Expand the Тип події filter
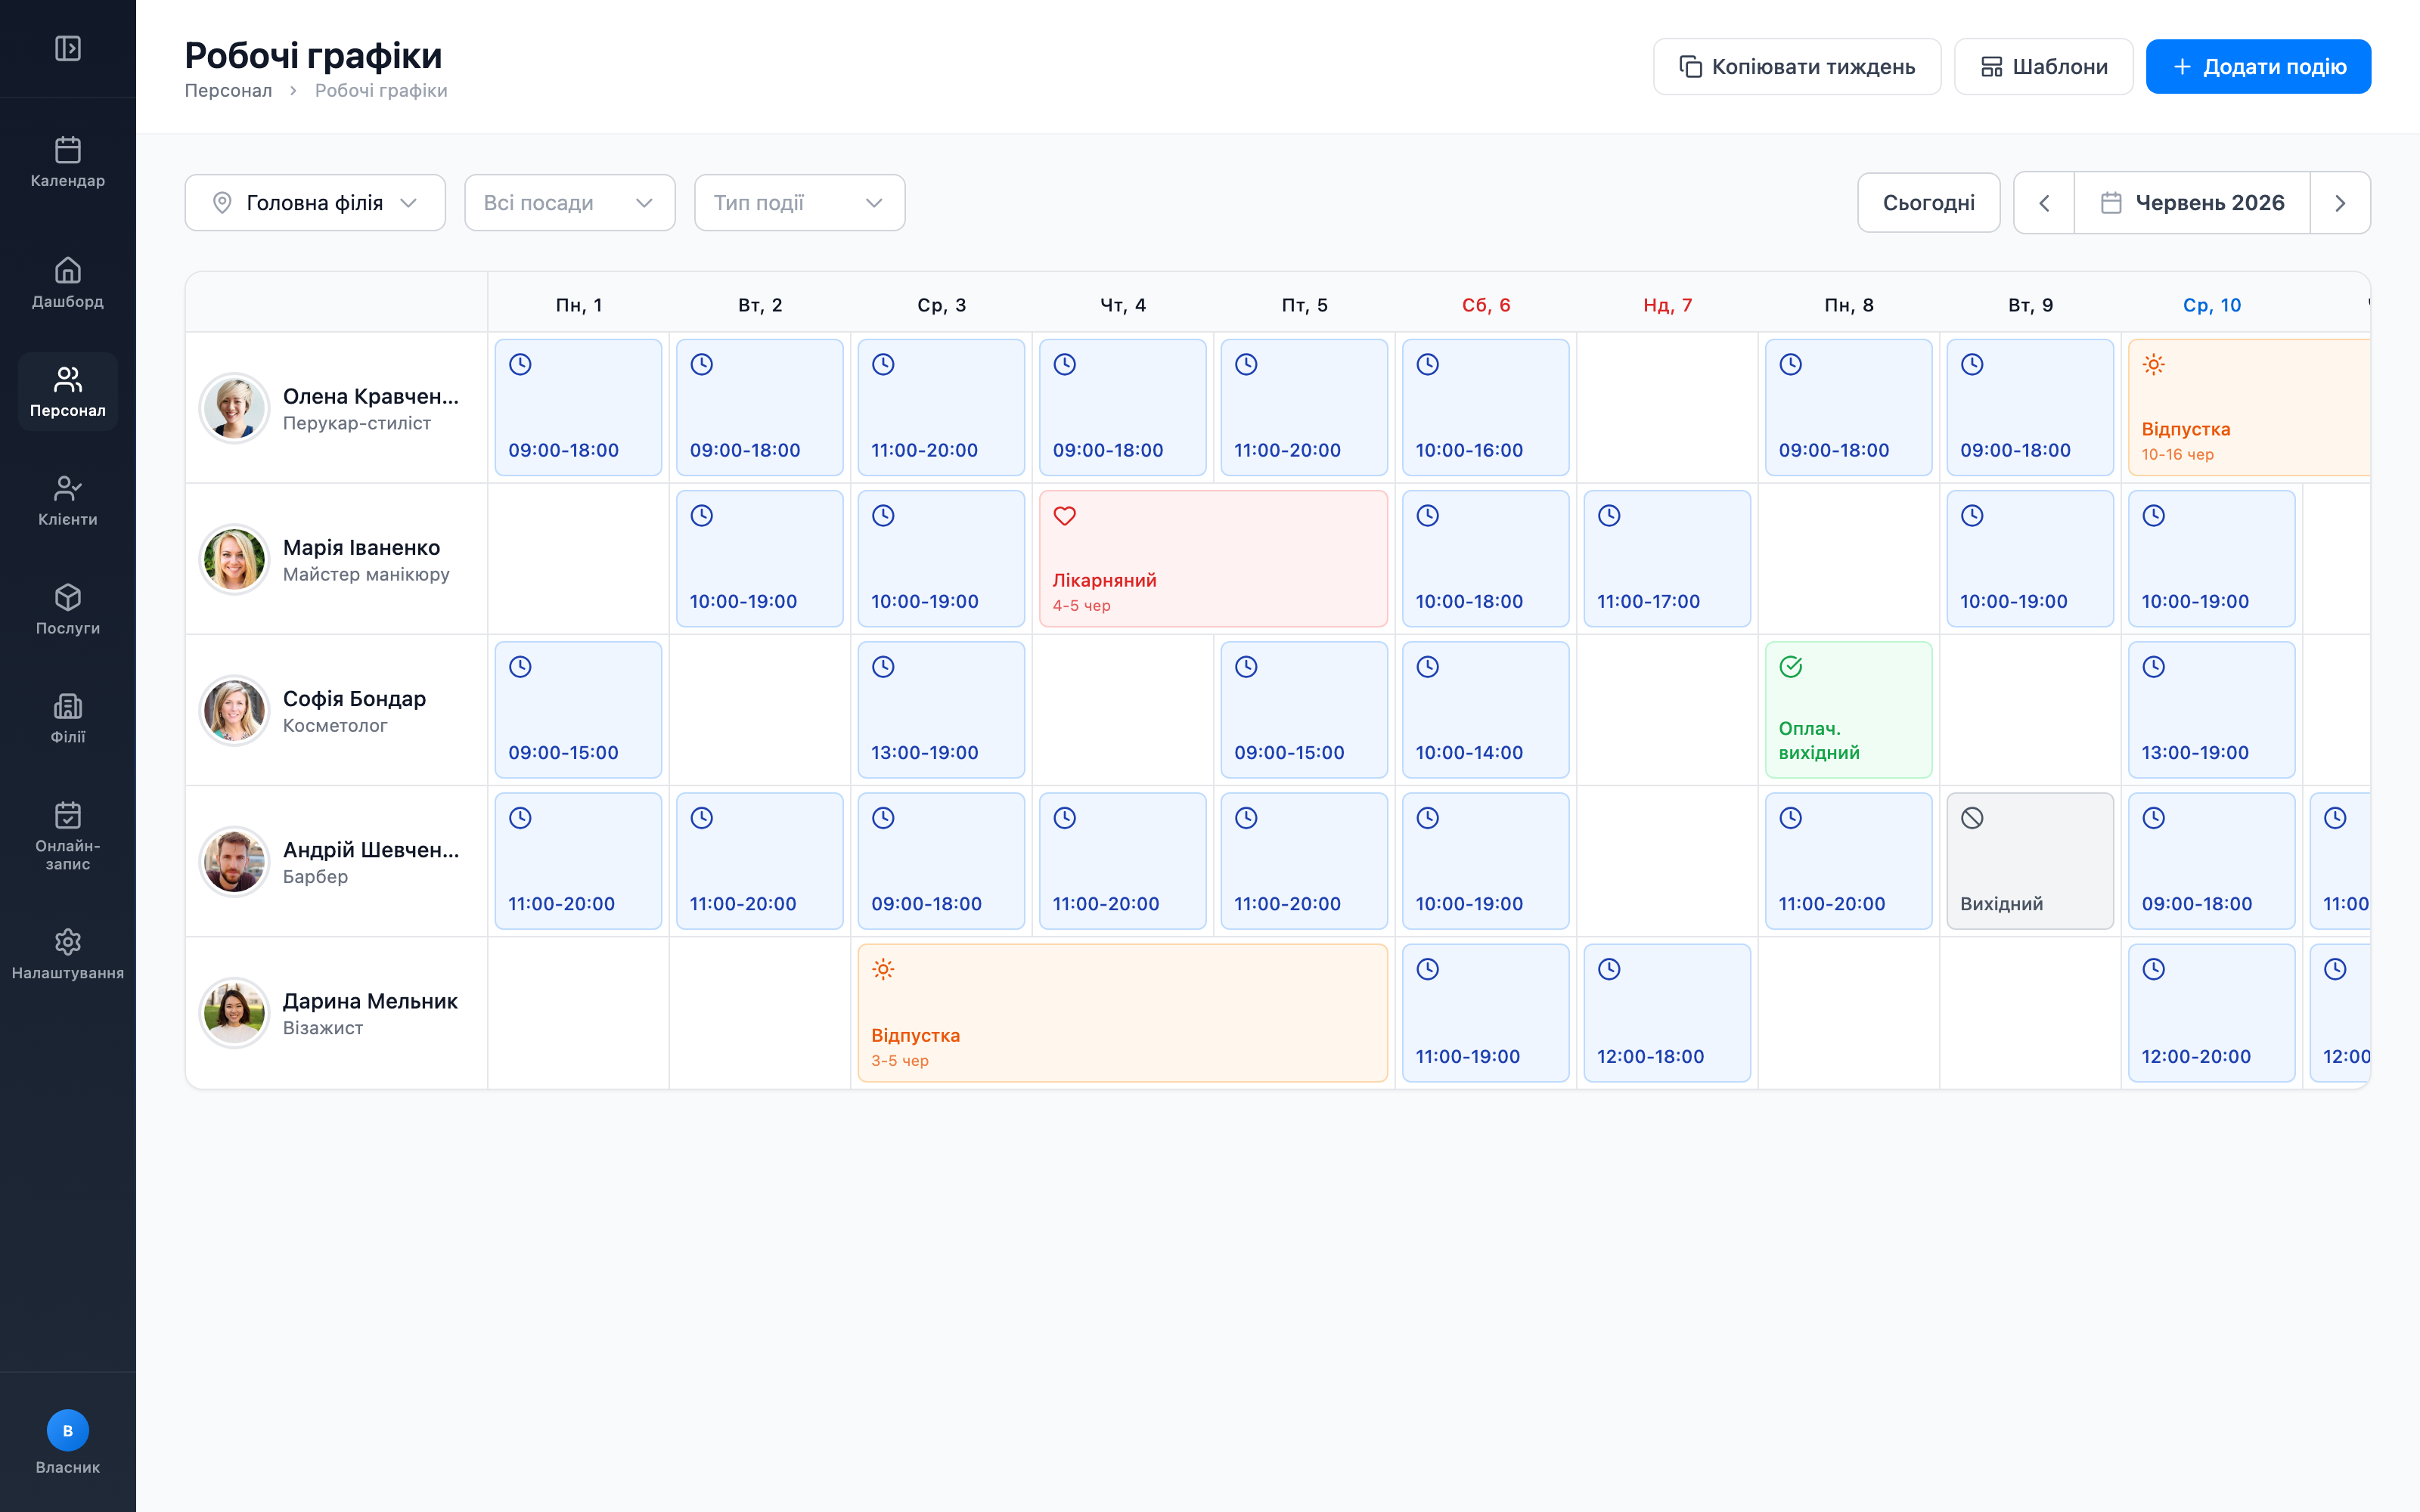 (x=800, y=203)
